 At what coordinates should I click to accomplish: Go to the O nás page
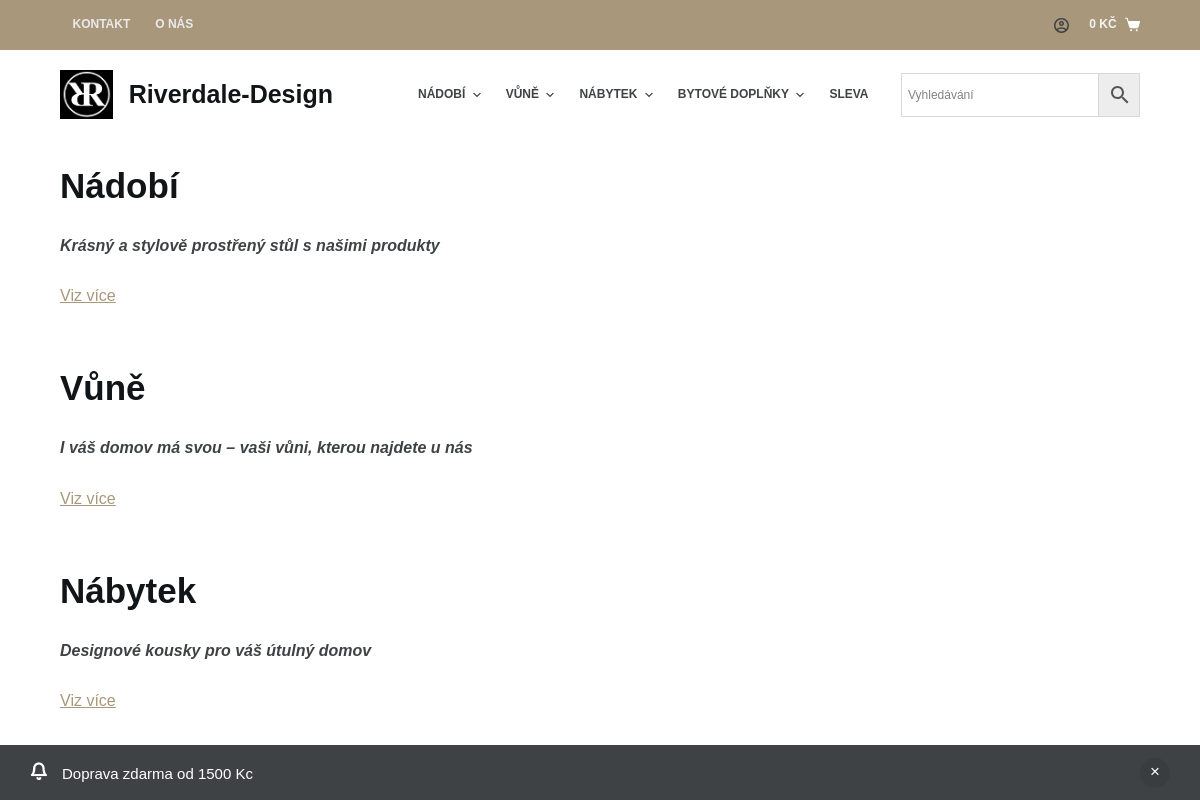174,24
